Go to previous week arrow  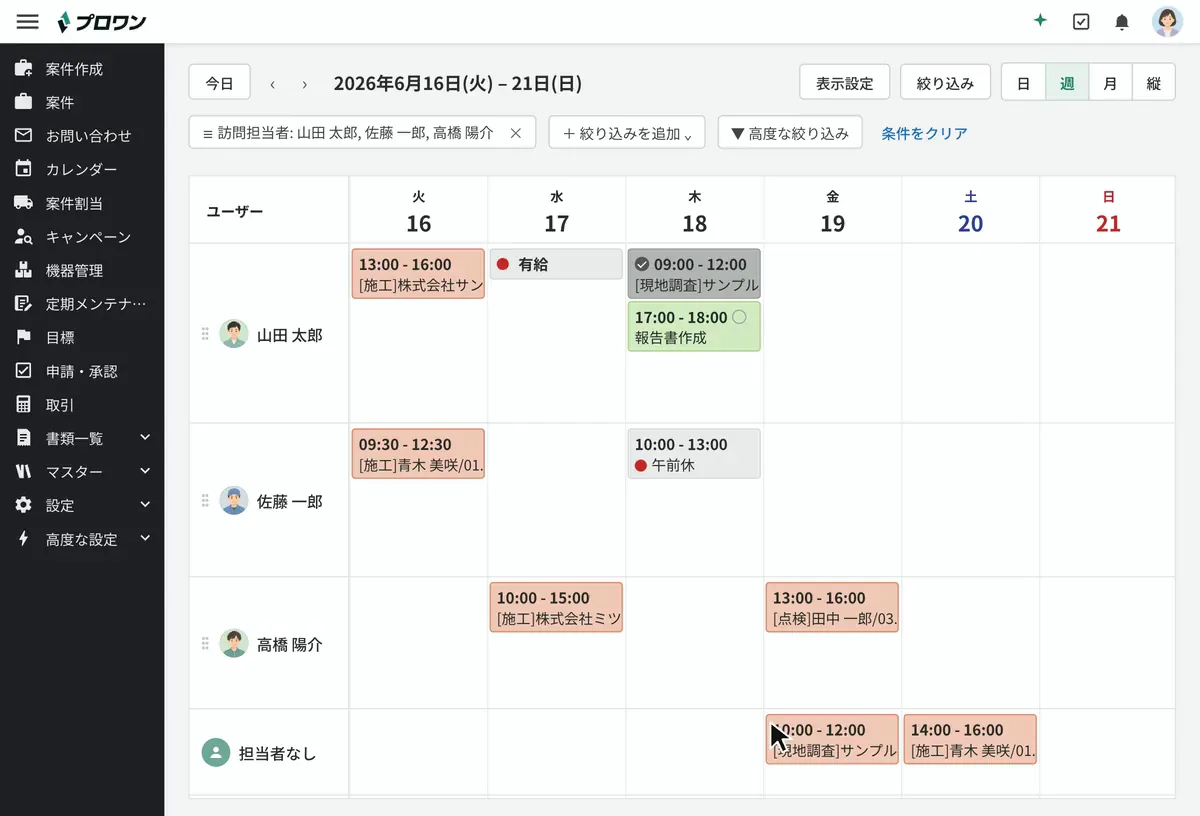(272, 84)
